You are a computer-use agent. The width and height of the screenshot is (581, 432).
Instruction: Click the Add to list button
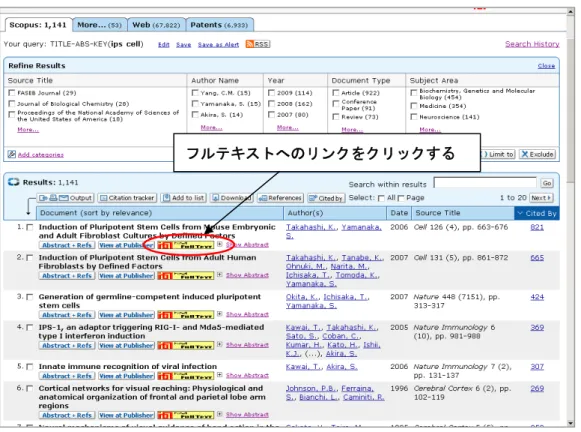[183, 198]
